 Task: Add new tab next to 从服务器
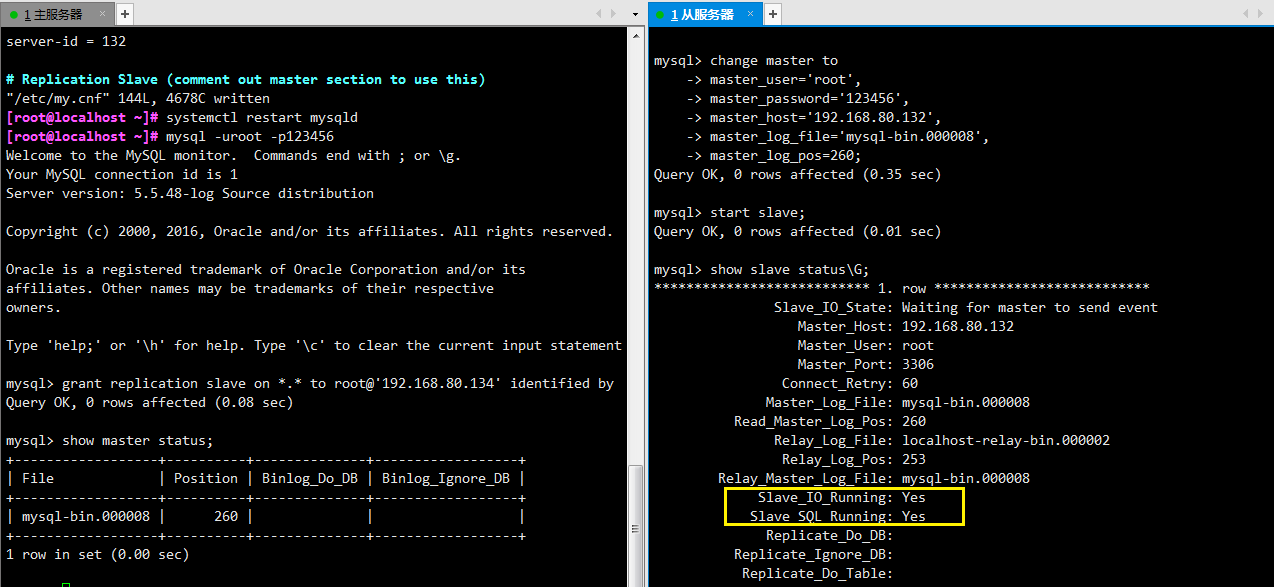[773, 14]
